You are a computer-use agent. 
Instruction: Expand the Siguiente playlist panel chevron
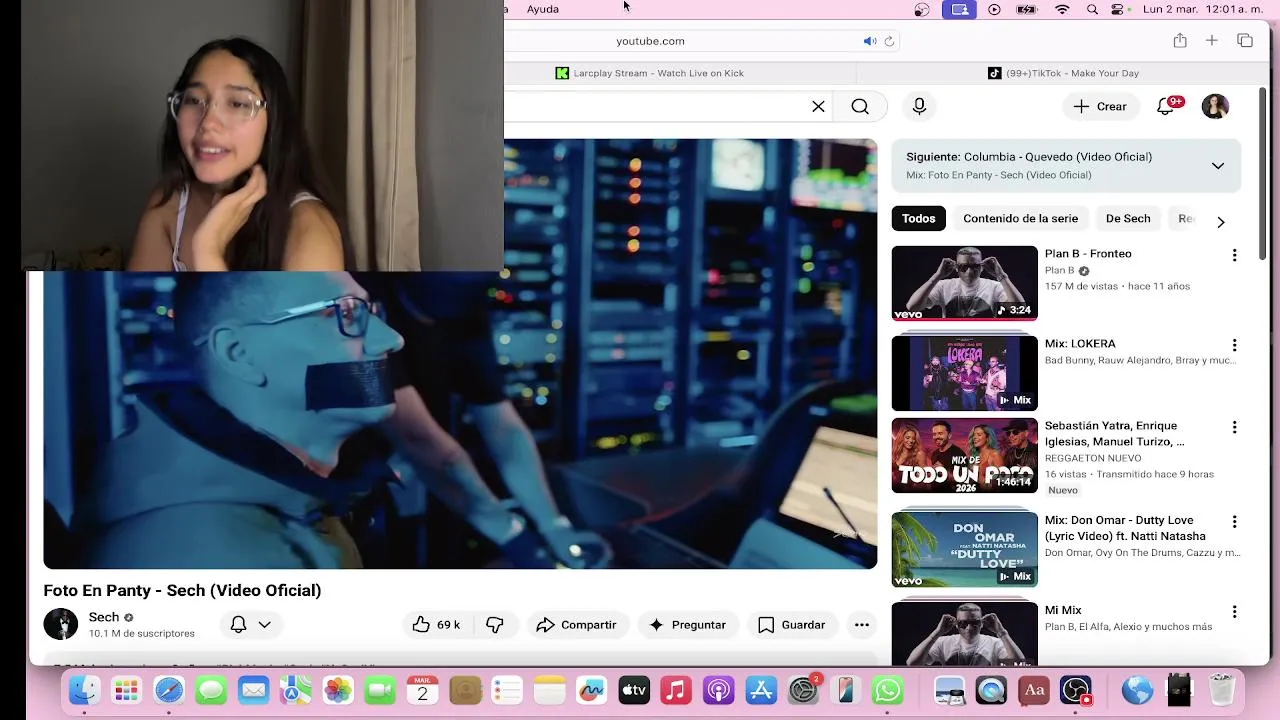coord(1218,166)
